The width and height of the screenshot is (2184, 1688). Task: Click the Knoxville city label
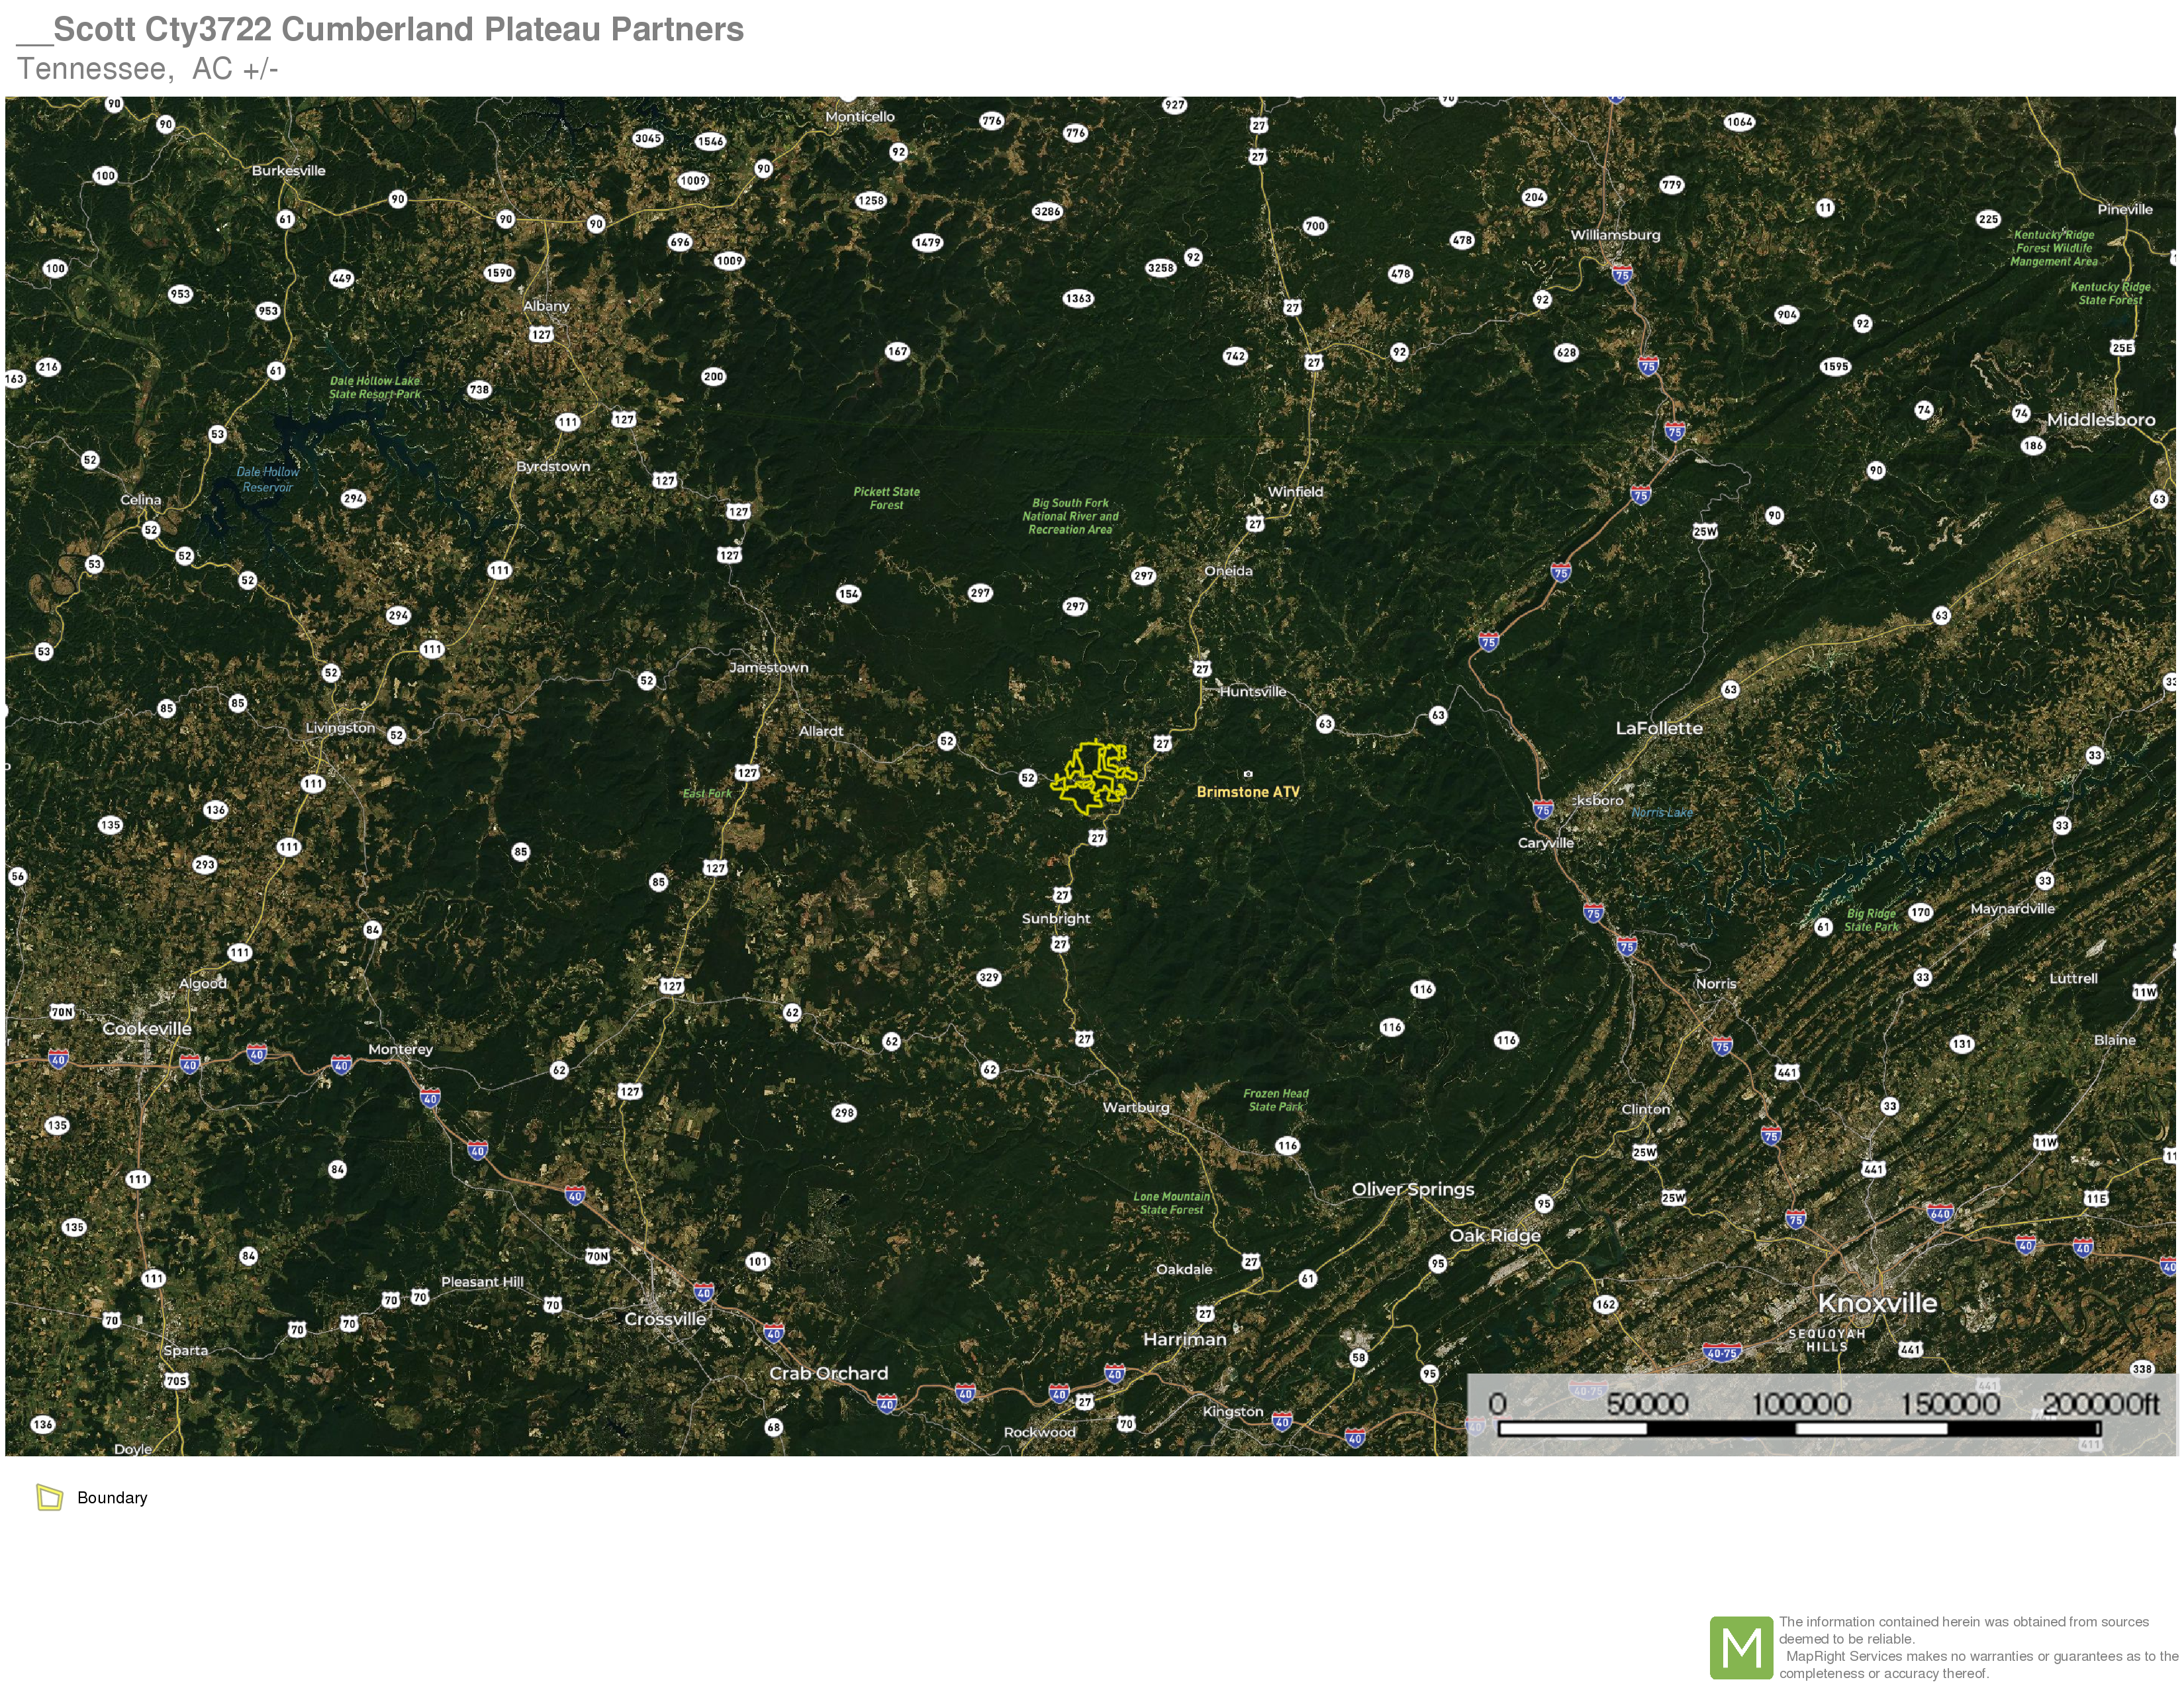[1877, 1303]
